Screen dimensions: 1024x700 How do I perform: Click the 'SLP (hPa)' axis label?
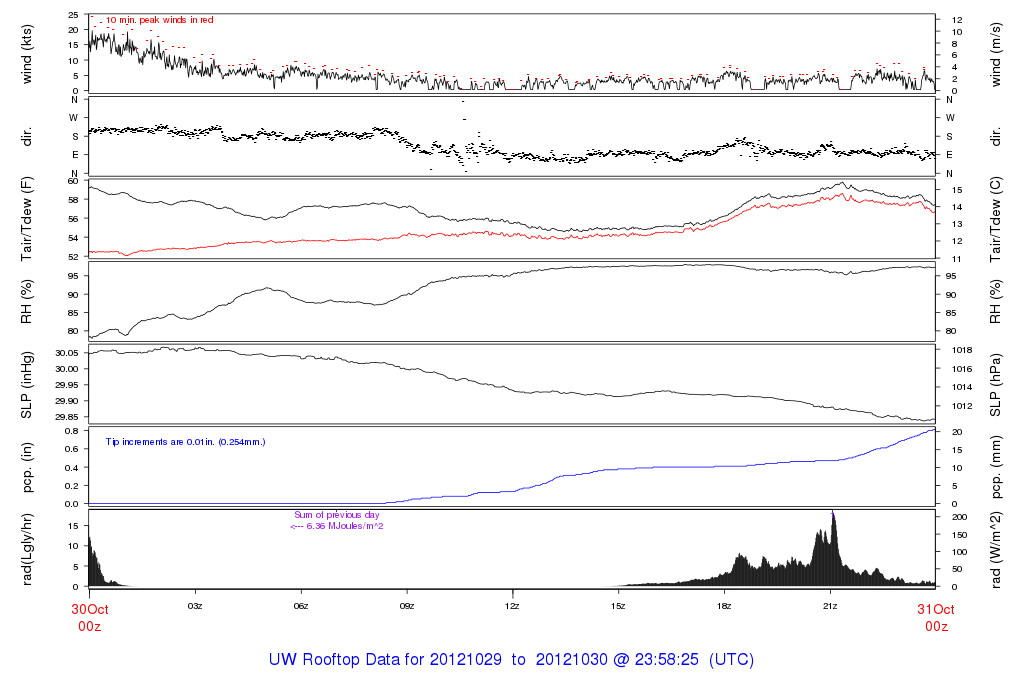pos(995,385)
